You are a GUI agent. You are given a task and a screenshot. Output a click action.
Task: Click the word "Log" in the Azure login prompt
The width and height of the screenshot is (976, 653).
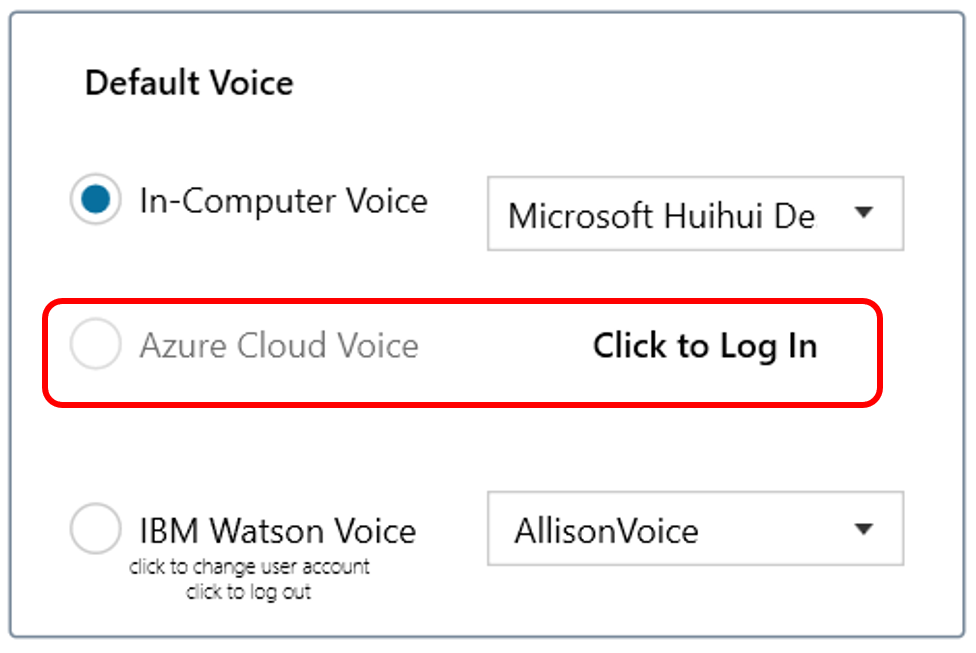click(738, 346)
